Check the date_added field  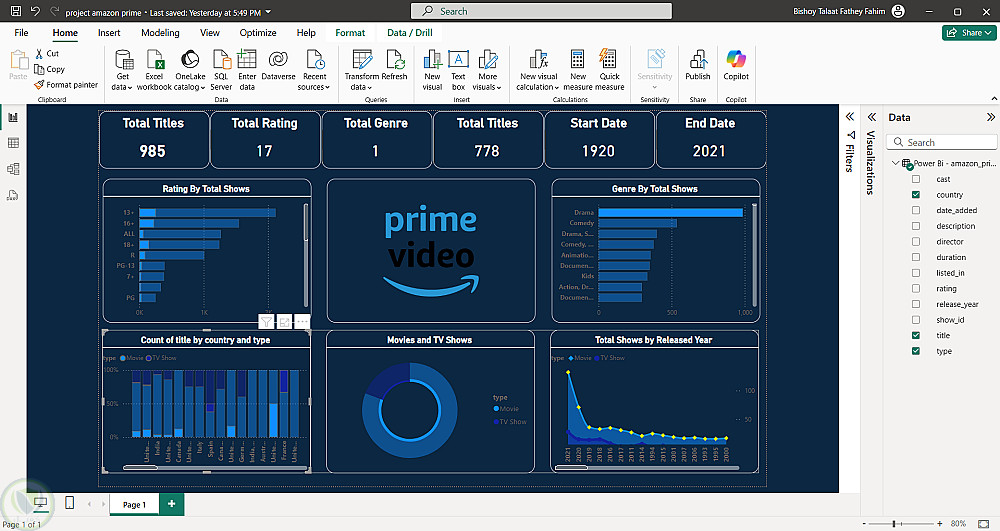coord(916,210)
